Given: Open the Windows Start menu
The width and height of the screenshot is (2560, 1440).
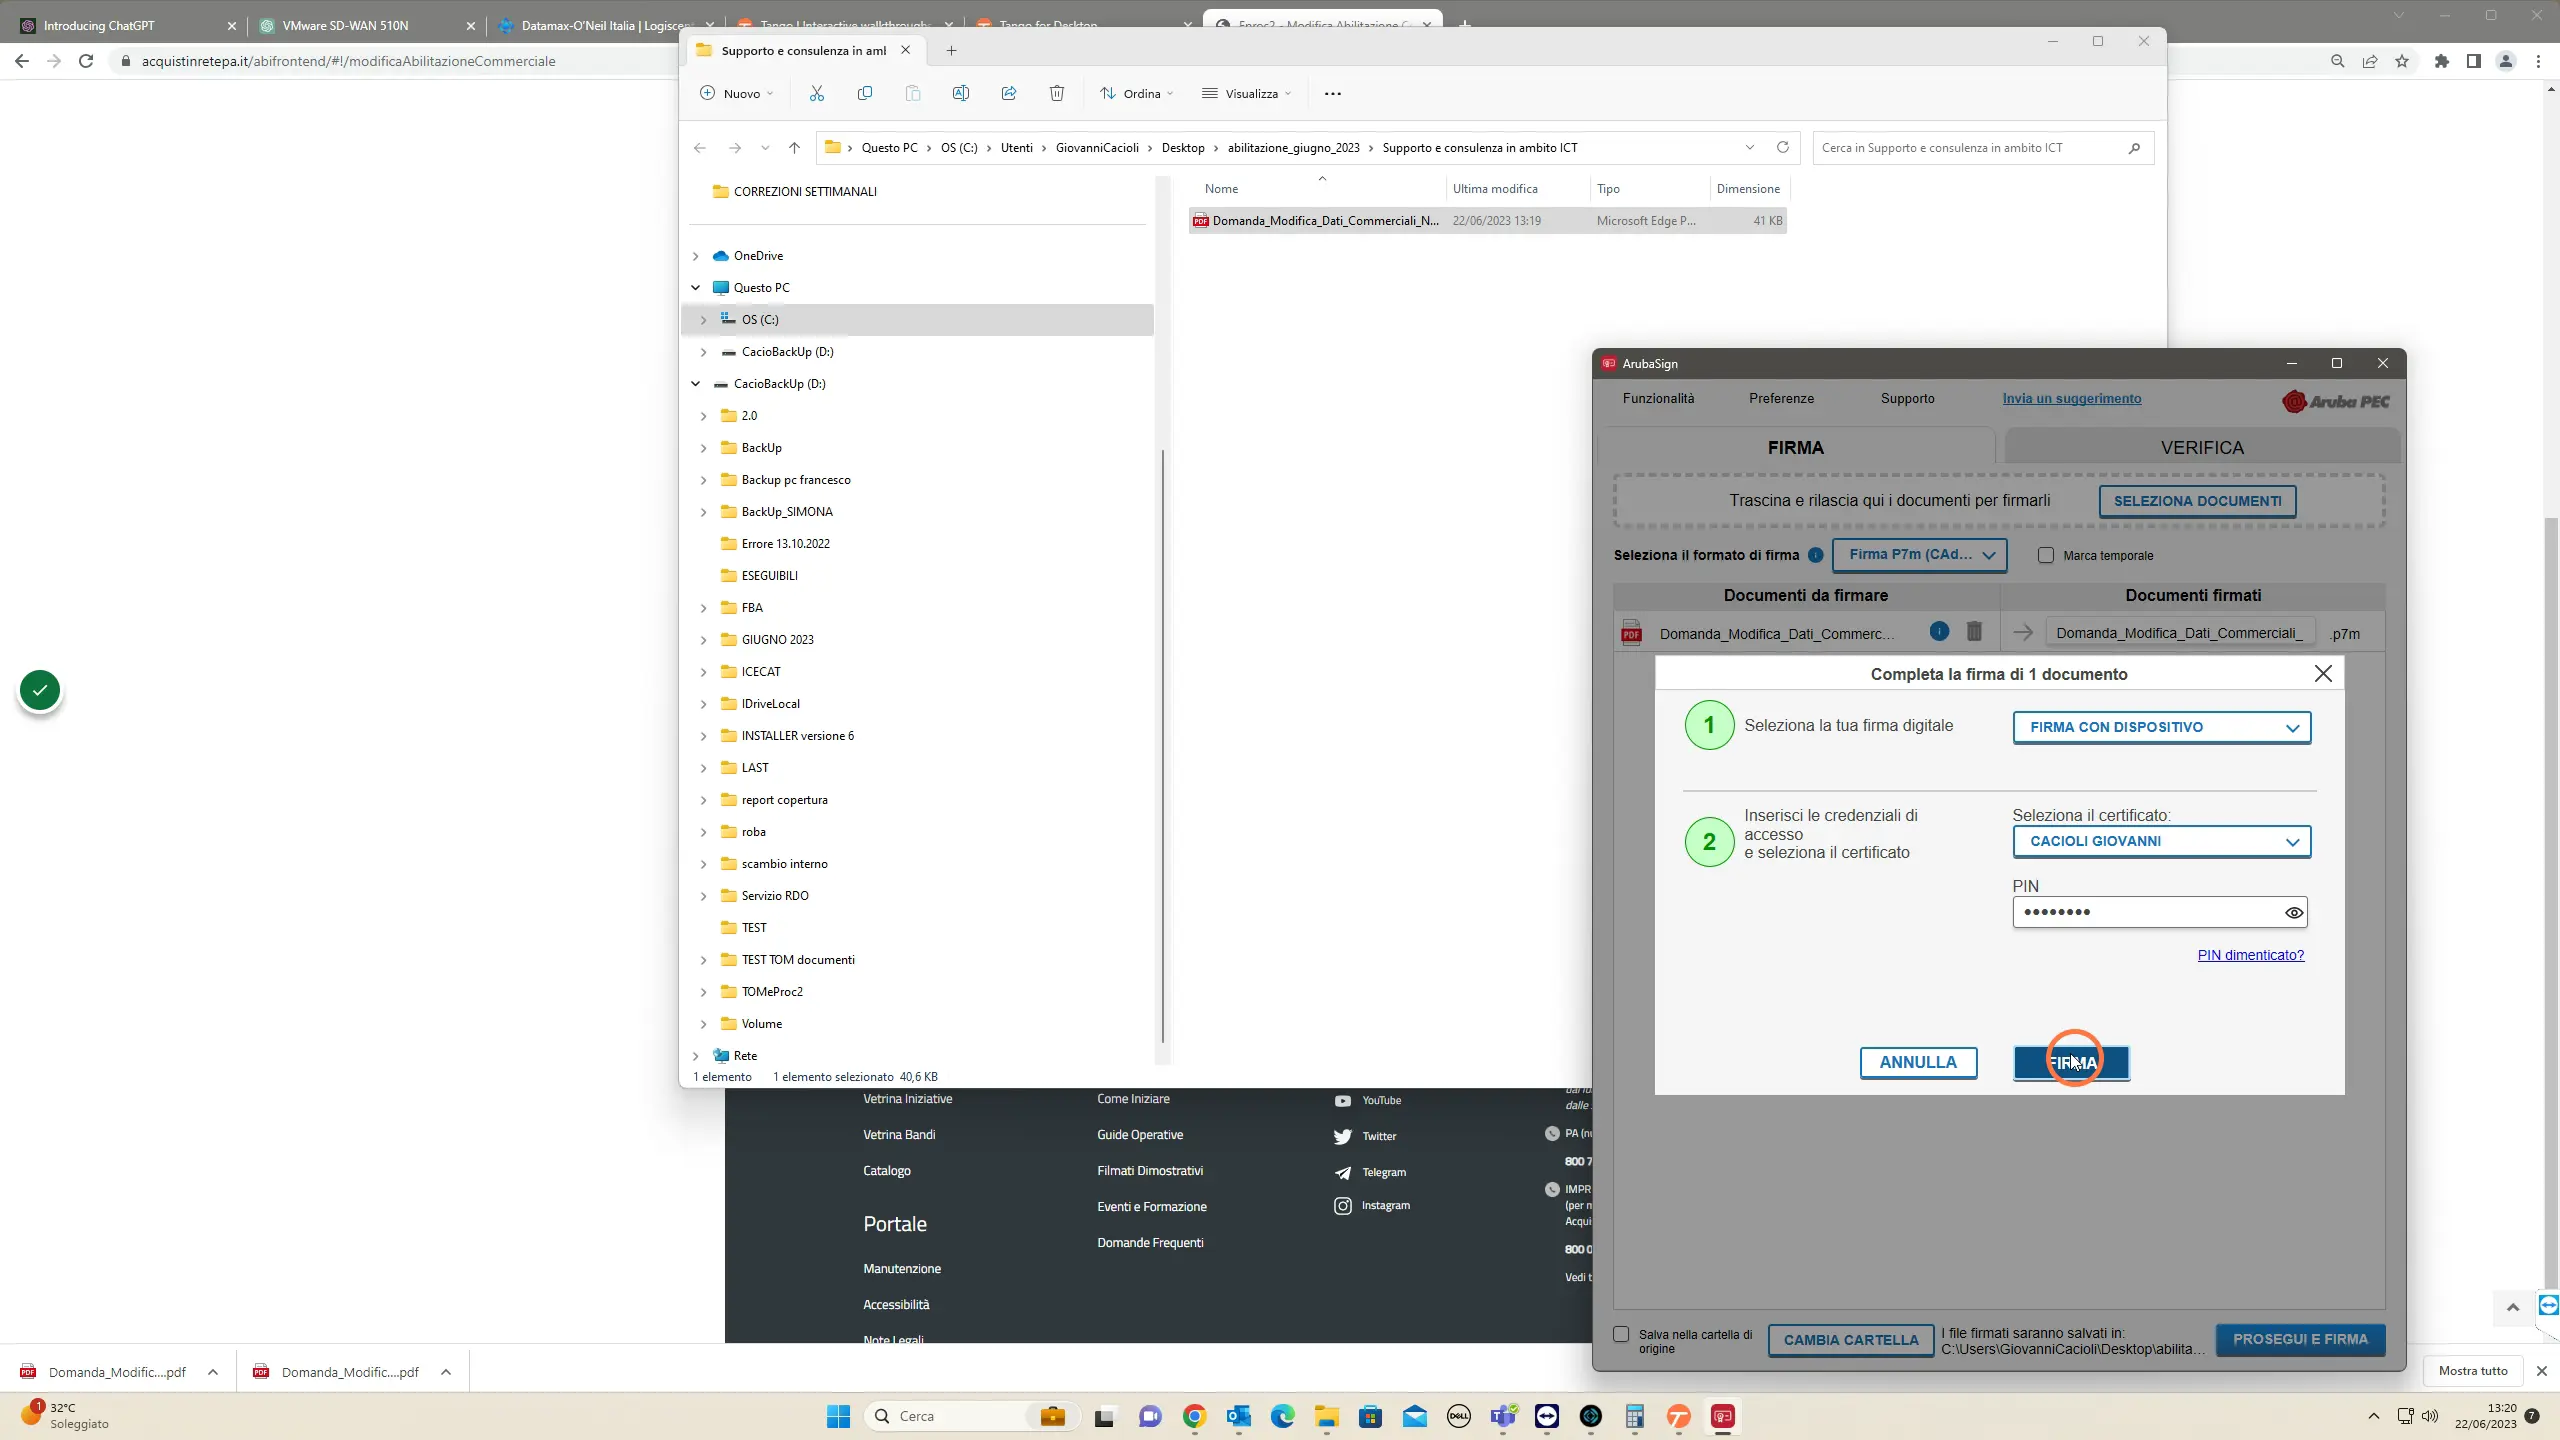Looking at the screenshot, I should click(838, 1416).
